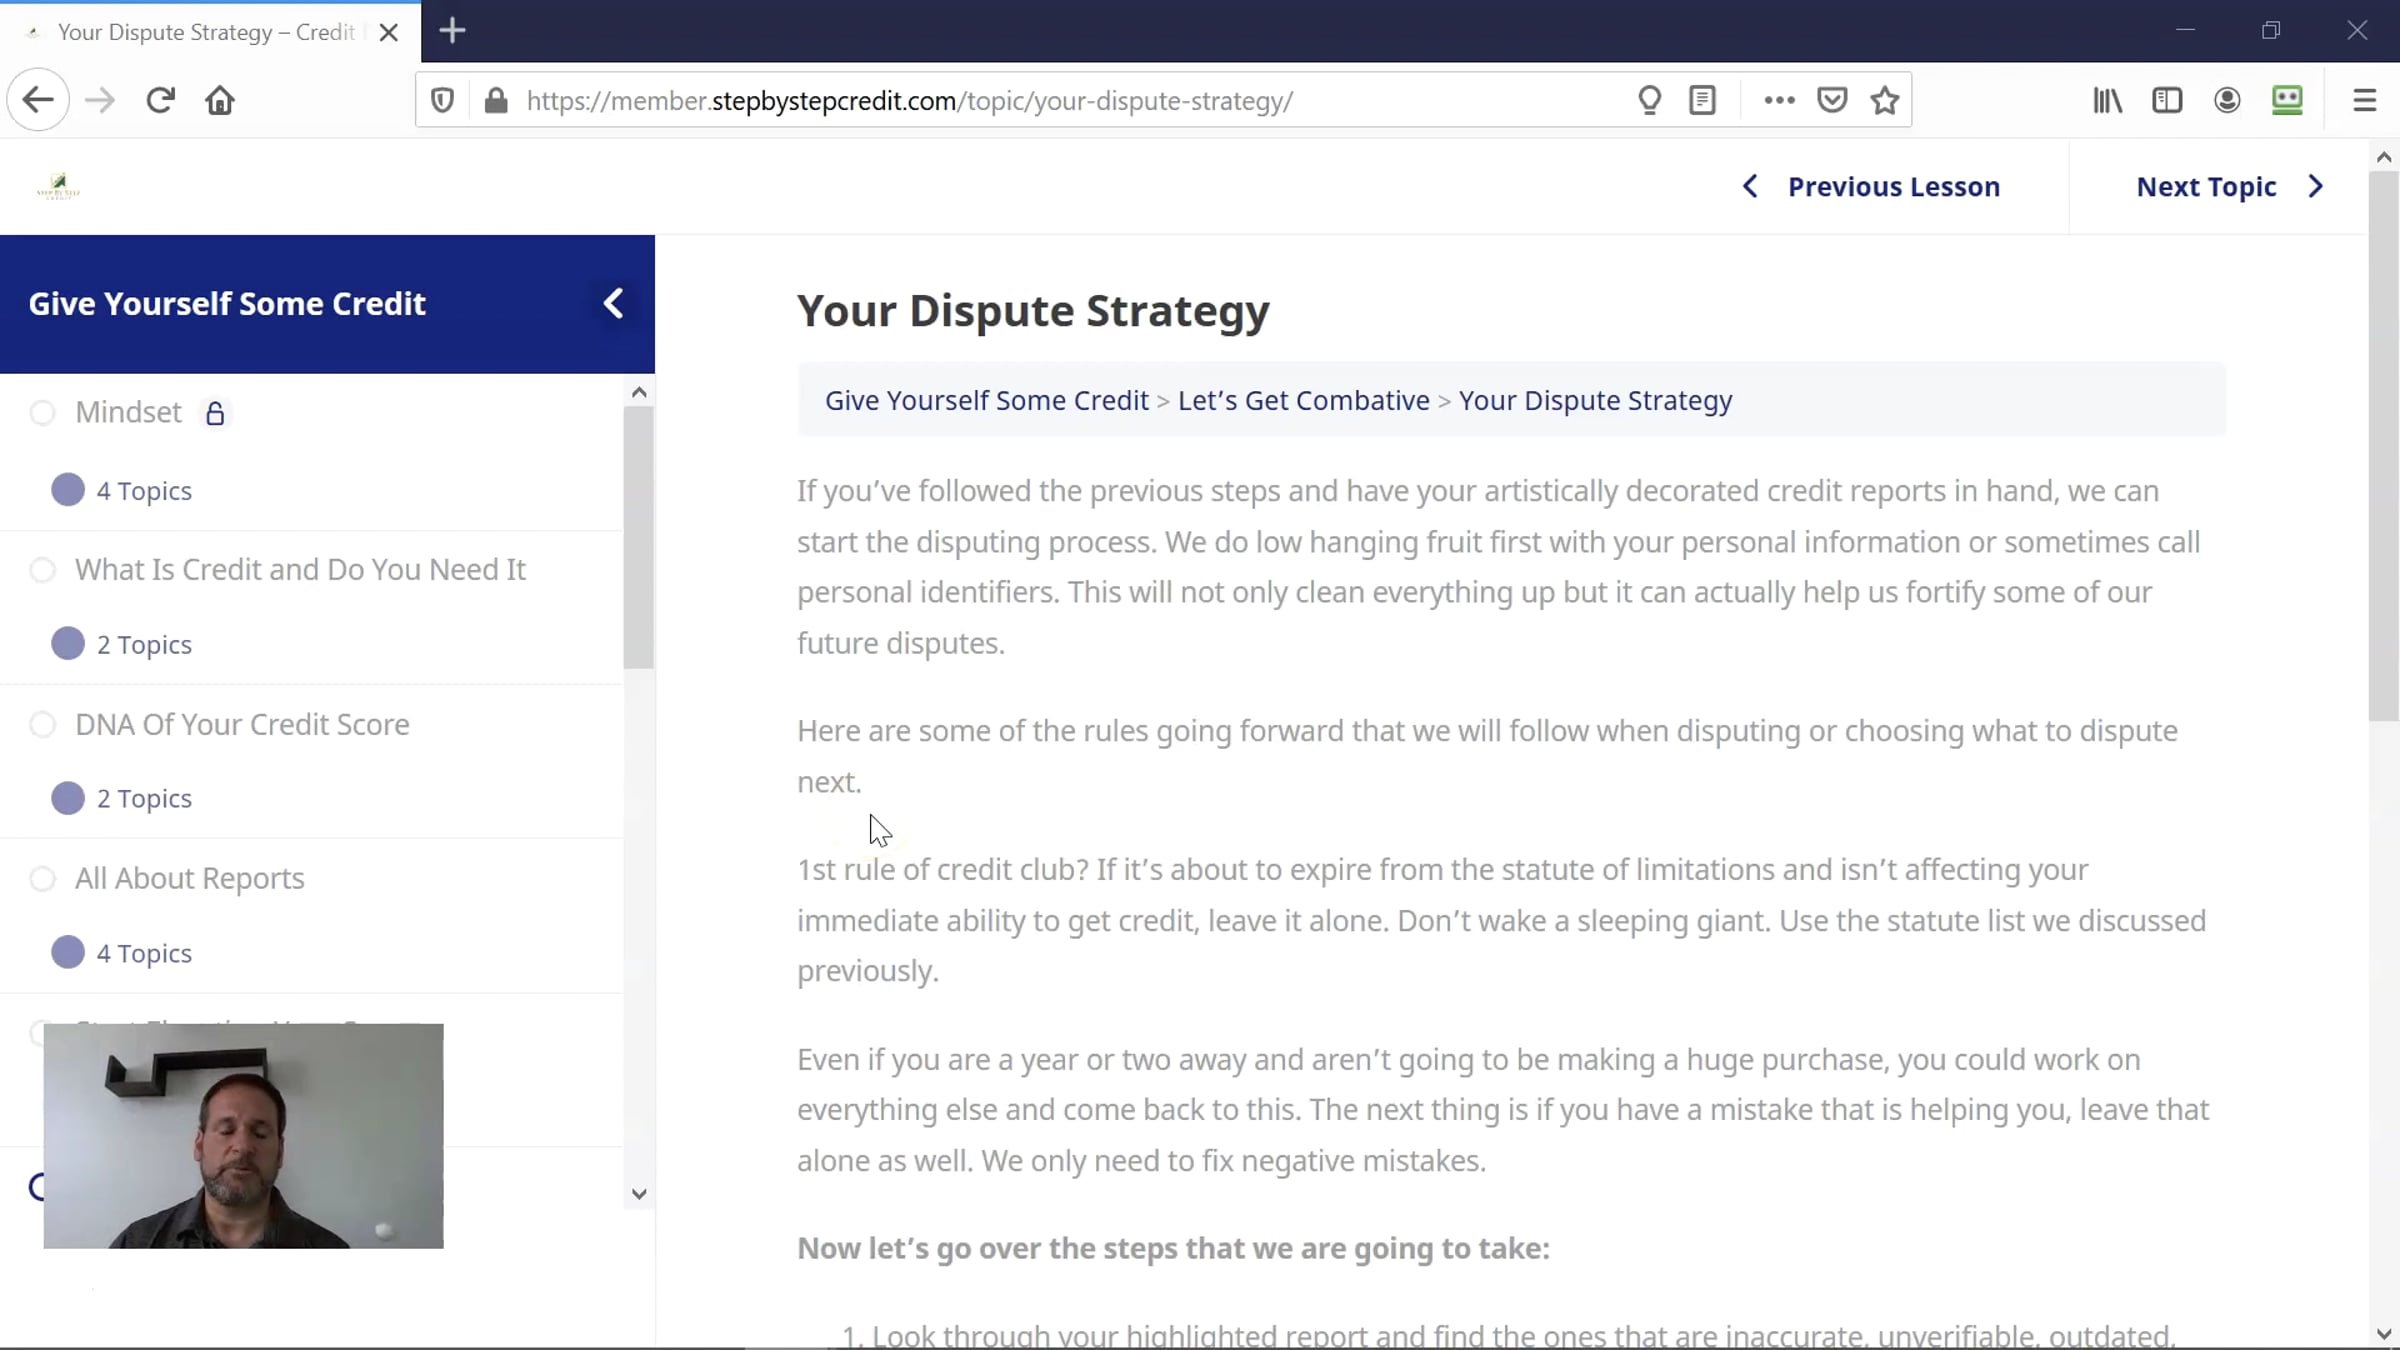Open a new browser tab
Viewport: 2400px width, 1350px height.
(452, 31)
